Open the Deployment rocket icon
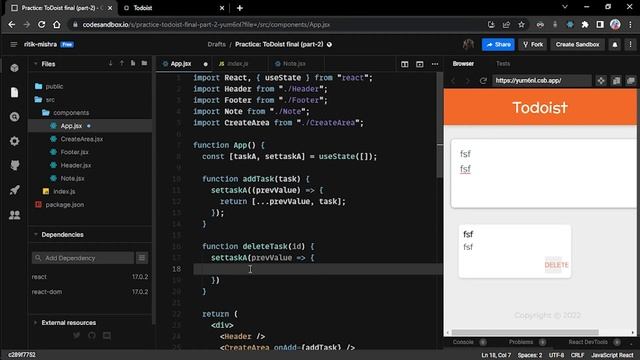 (15, 190)
